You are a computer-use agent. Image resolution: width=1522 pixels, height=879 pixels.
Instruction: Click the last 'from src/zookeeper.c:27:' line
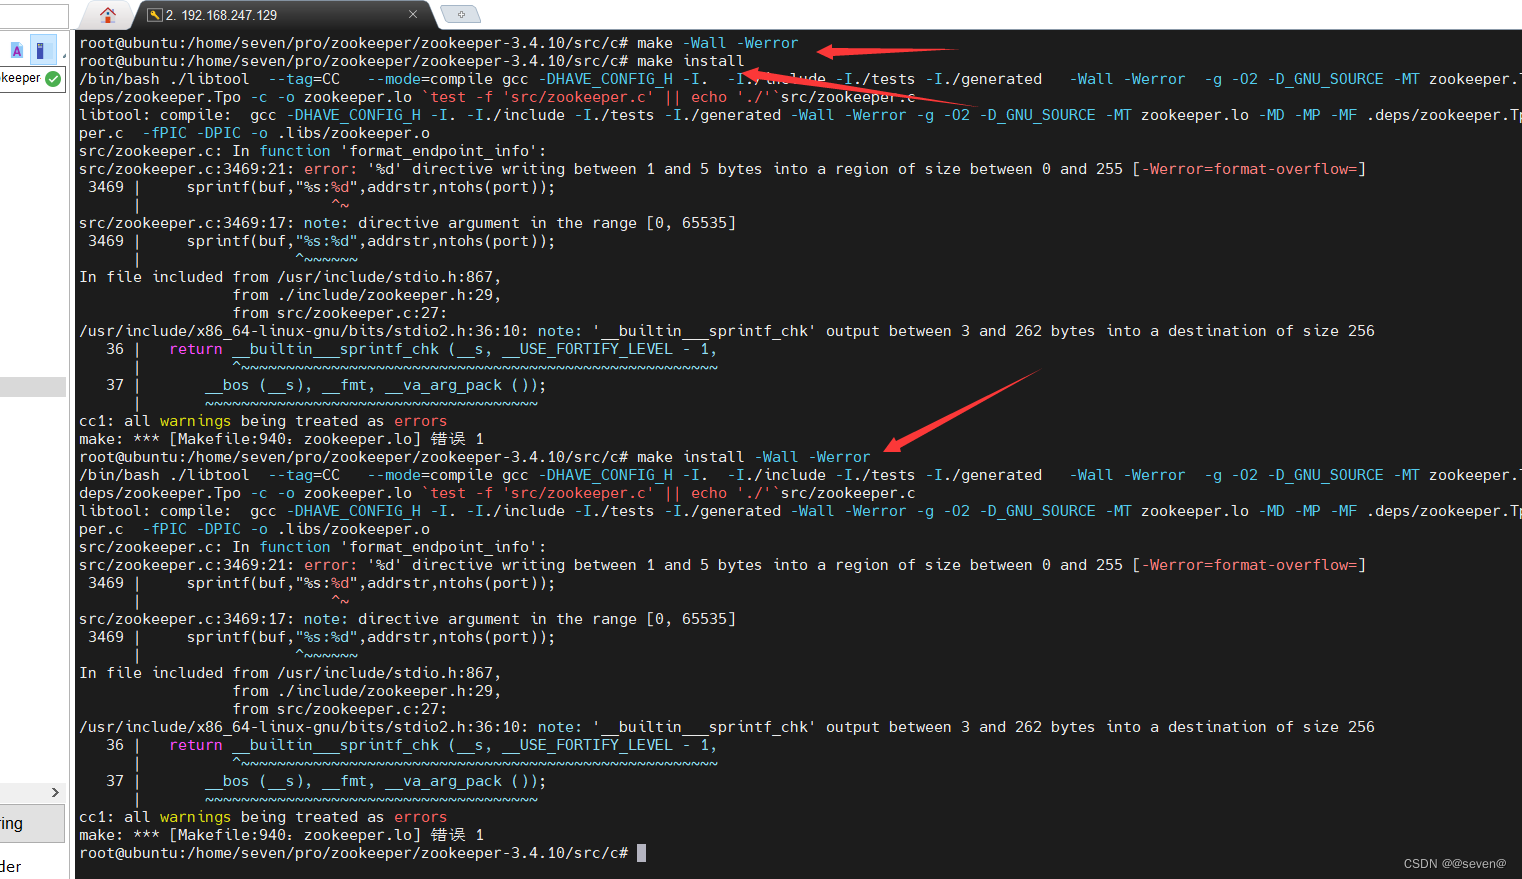pyautogui.click(x=340, y=709)
